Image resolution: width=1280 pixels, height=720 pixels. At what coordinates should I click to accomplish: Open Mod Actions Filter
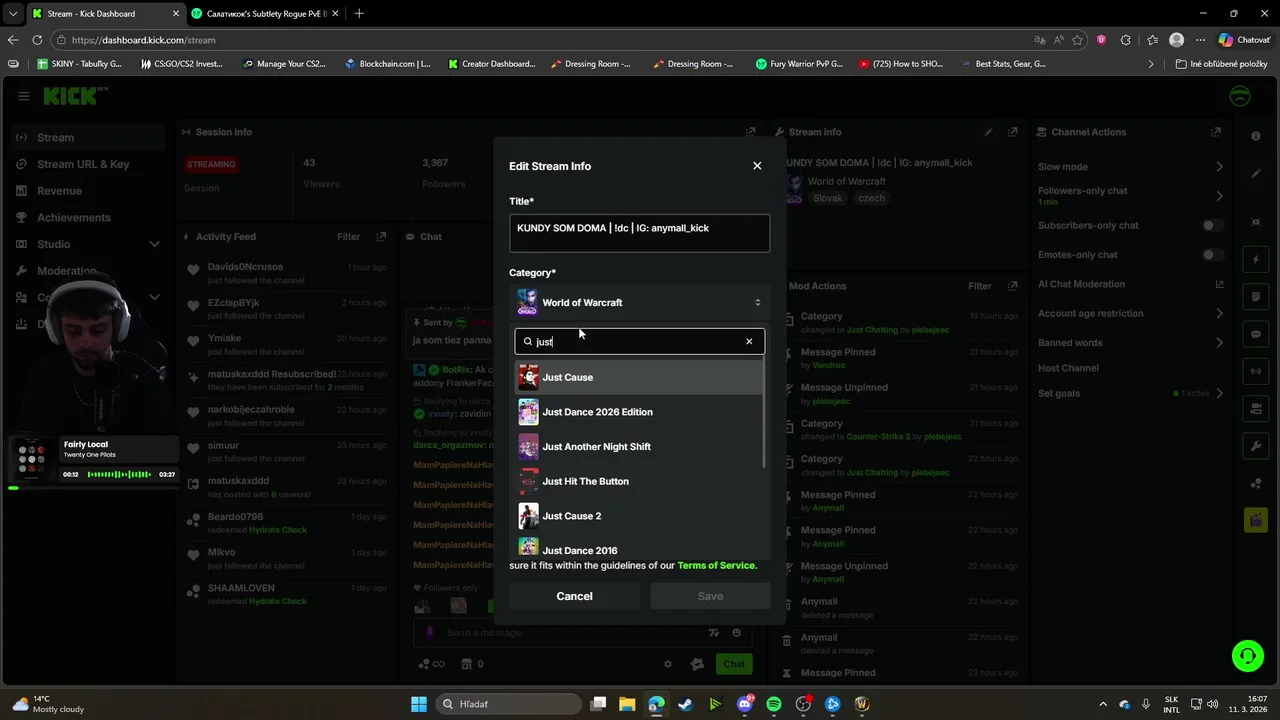pyautogui.click(x=980, y=286)
